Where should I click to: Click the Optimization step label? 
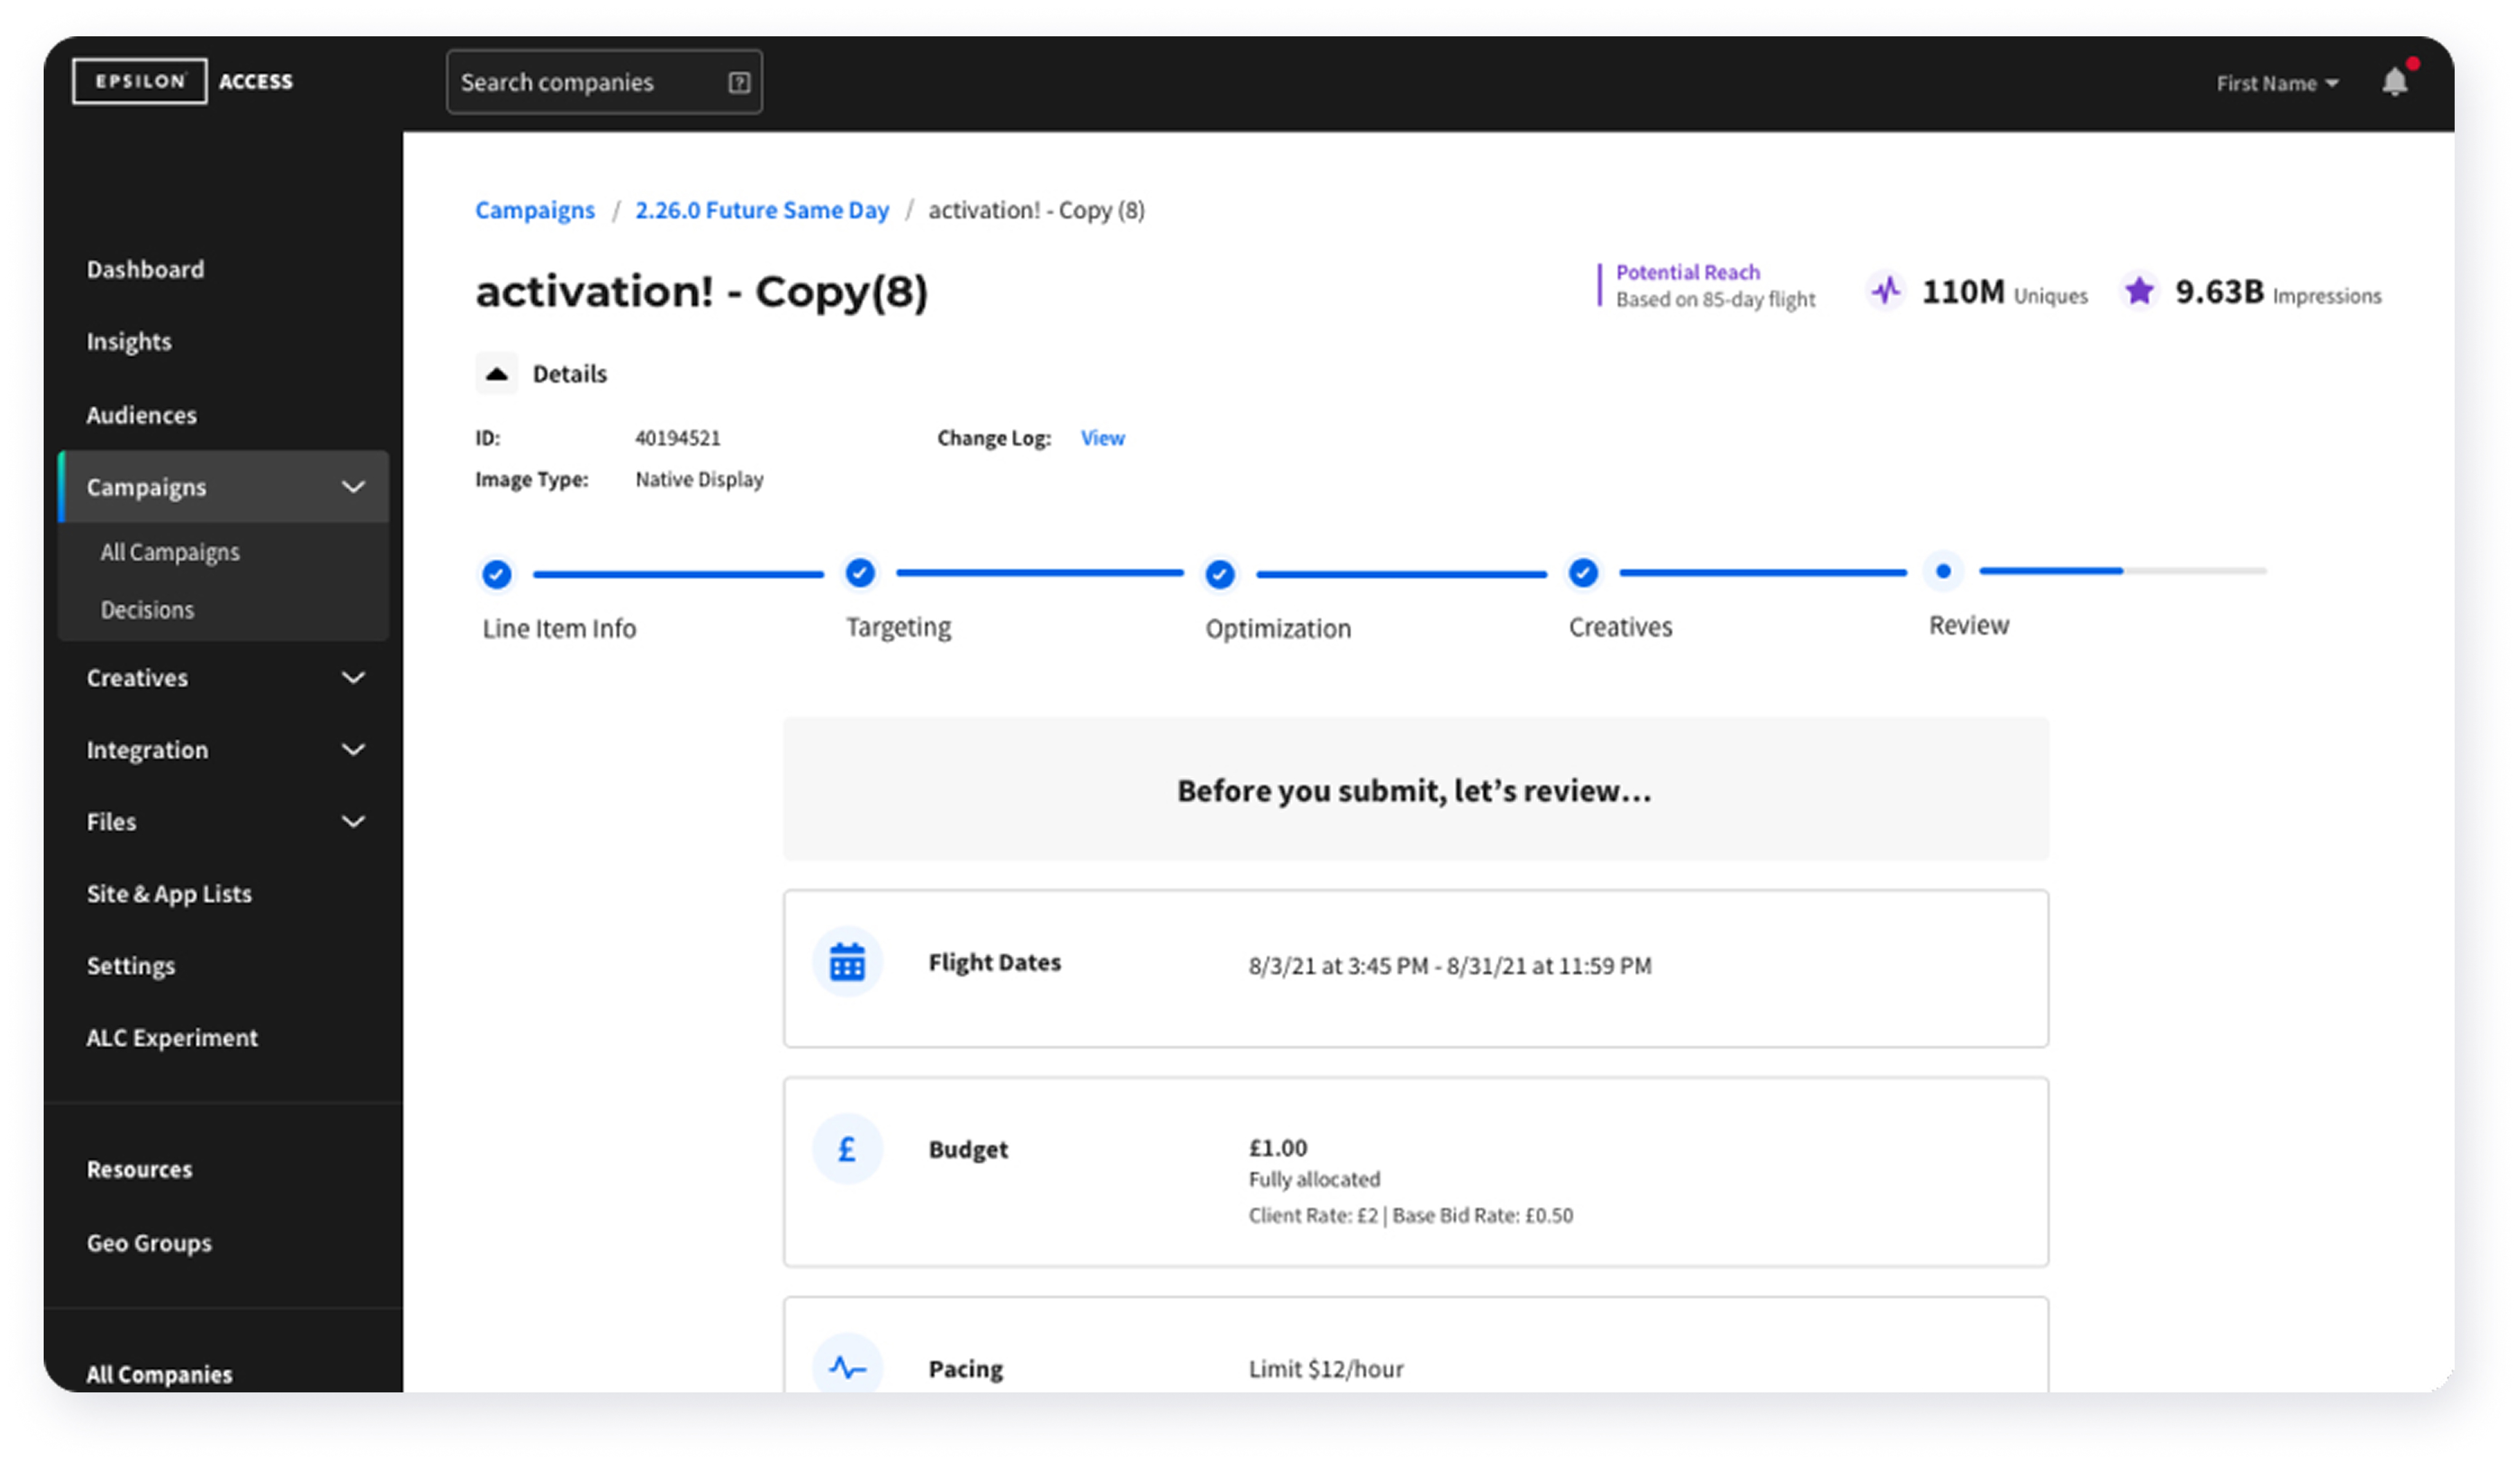pos(1278,629)
